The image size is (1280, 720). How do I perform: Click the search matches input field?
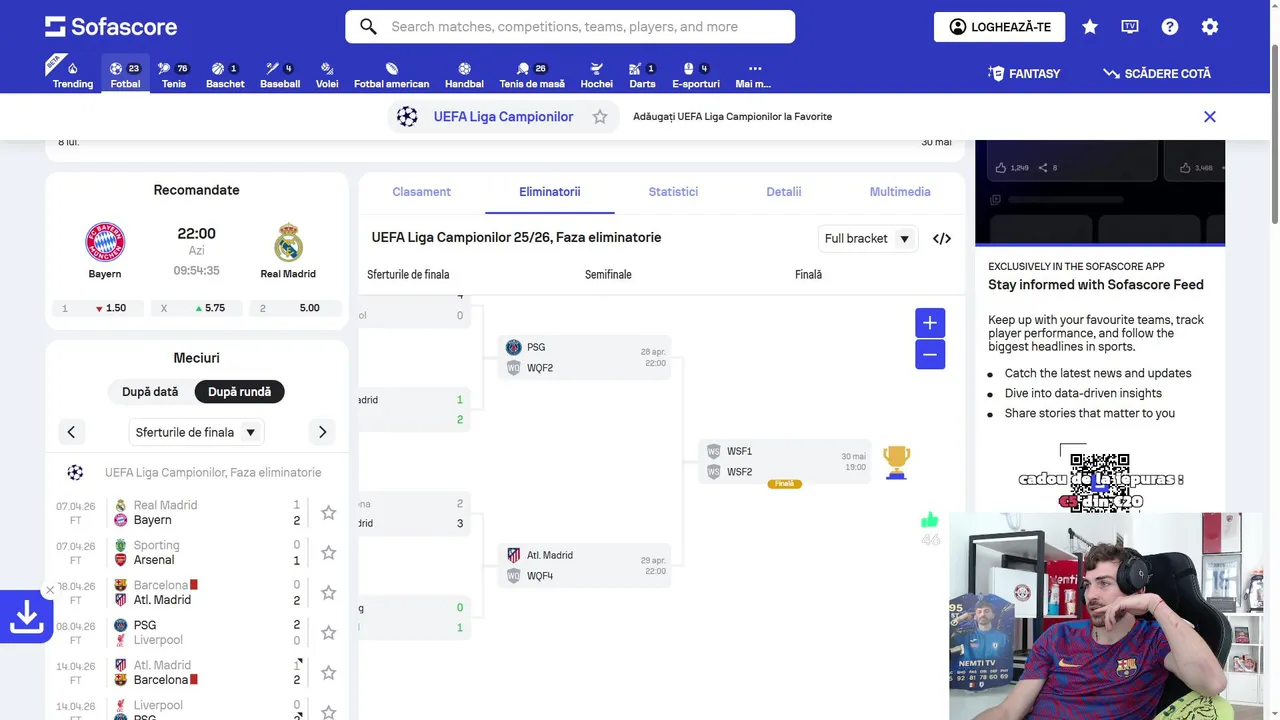click(570, 27)
